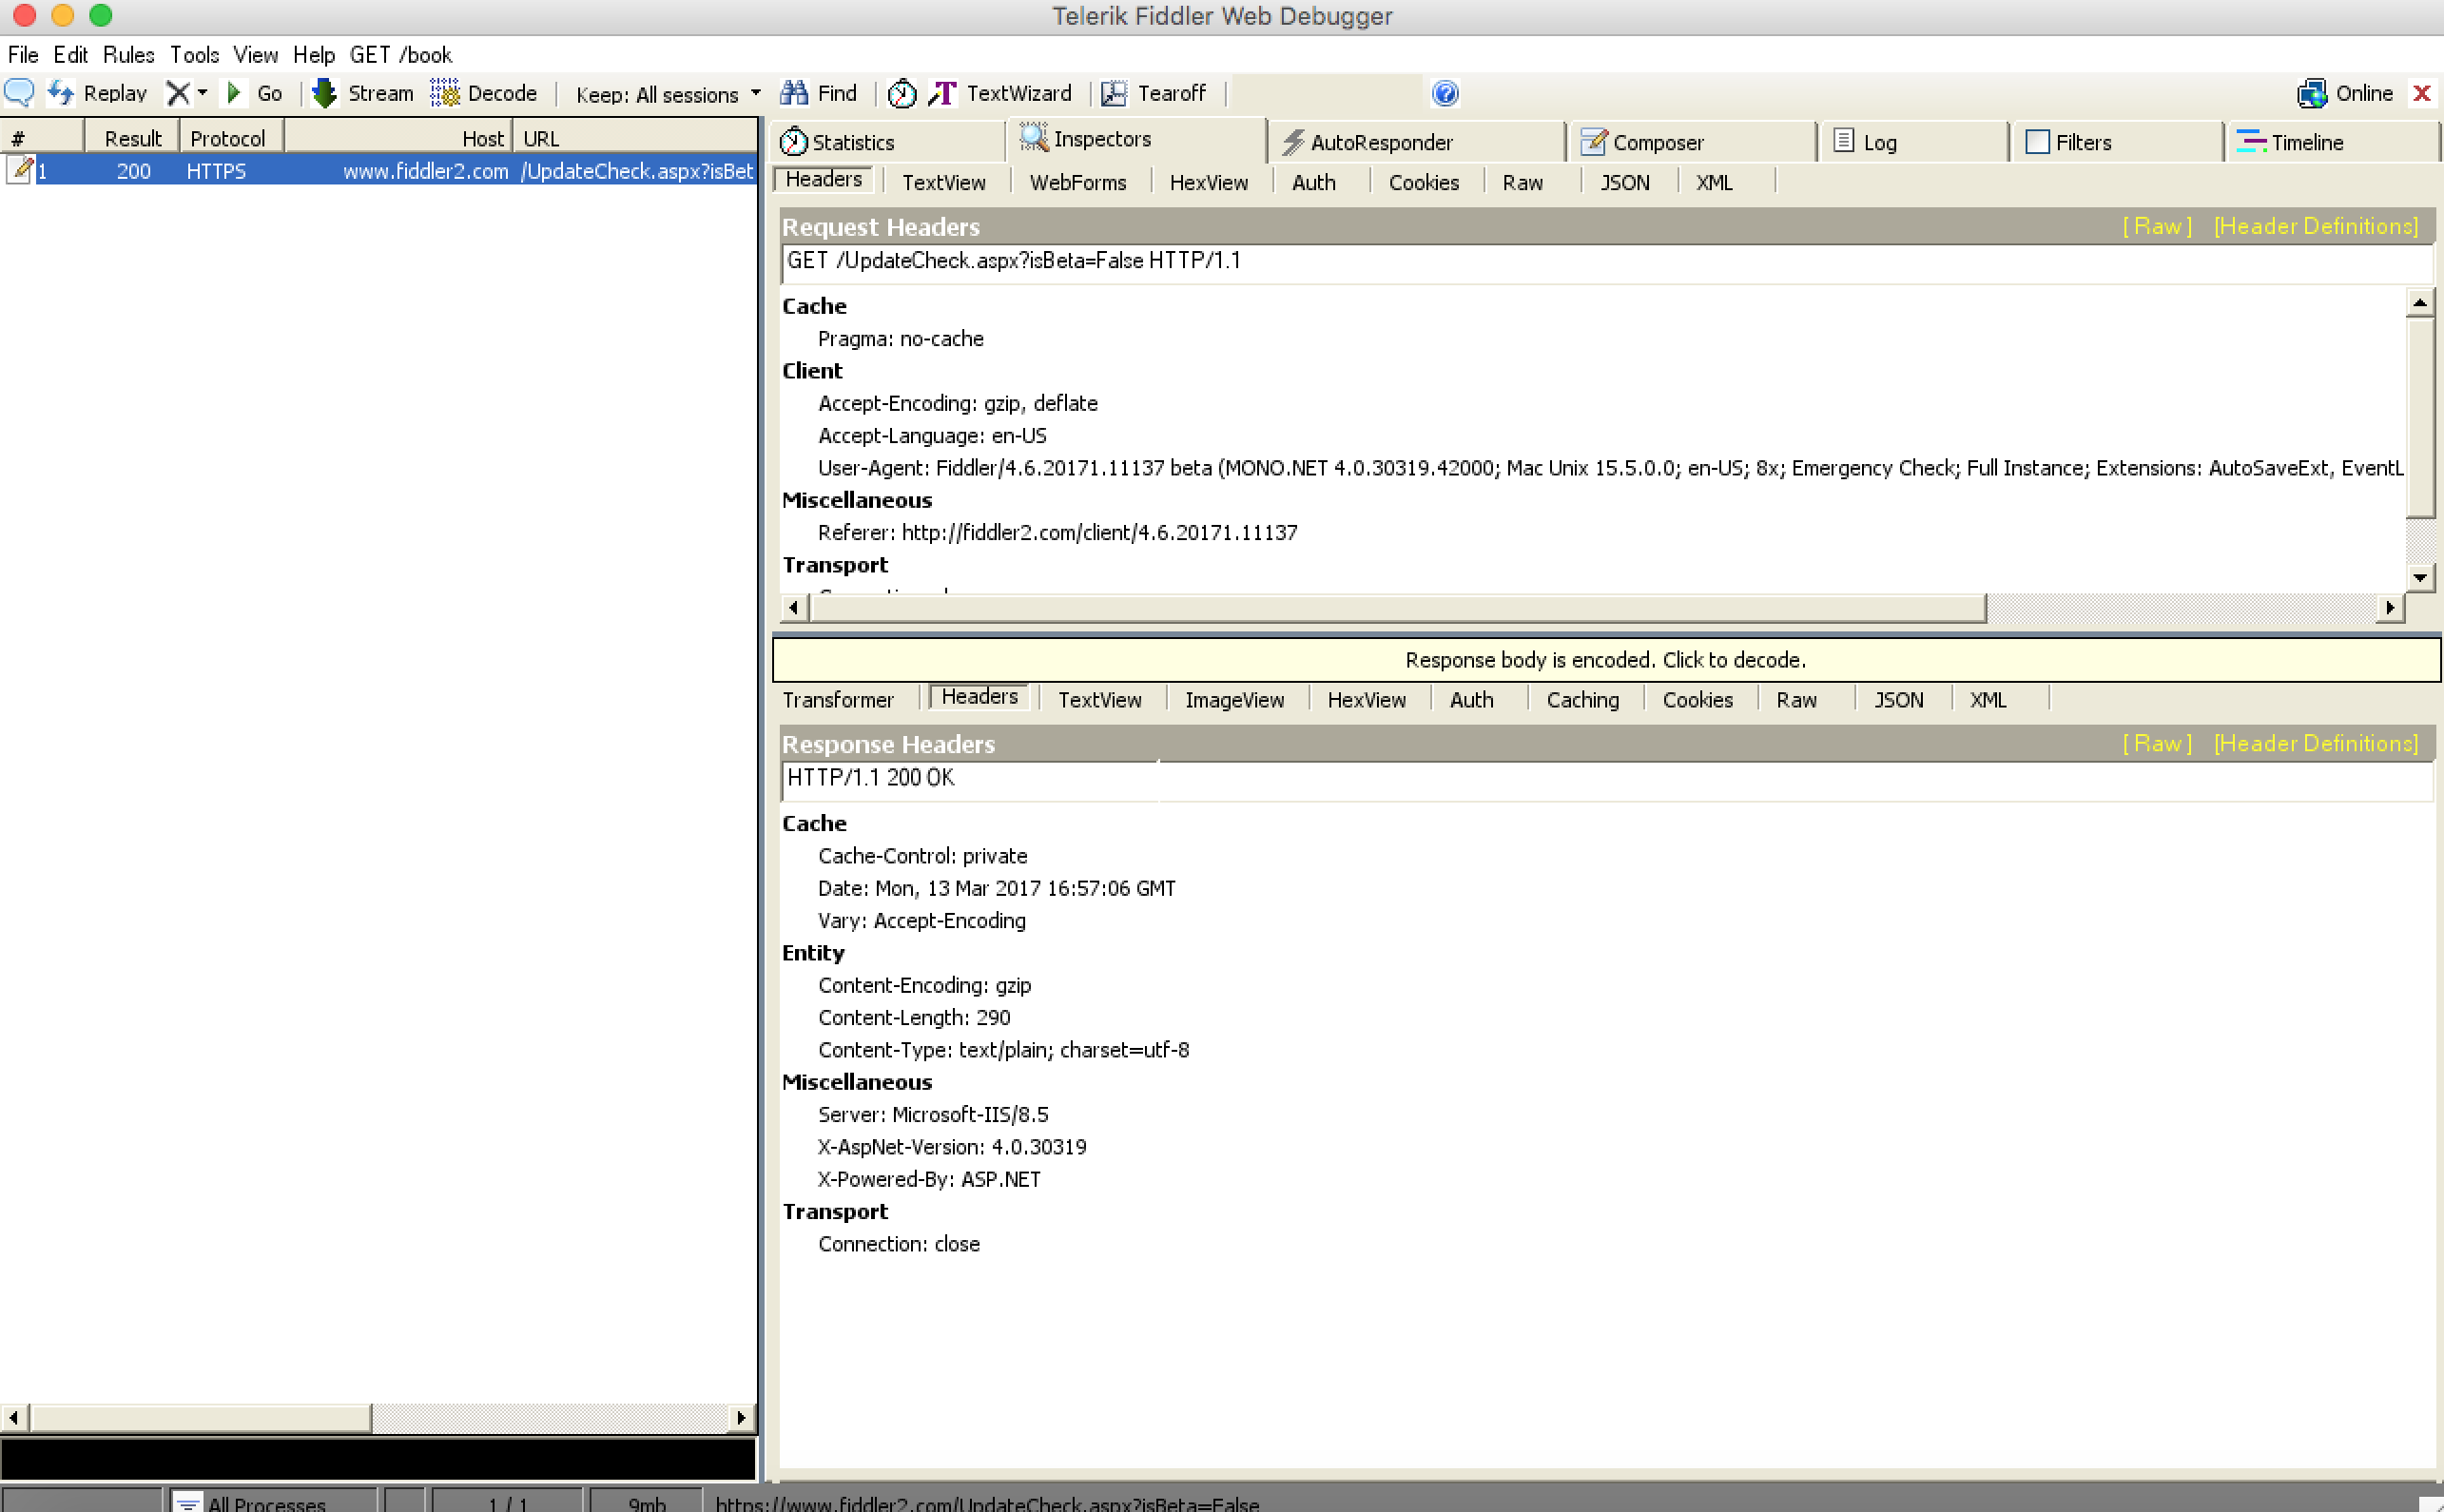Click the session row edit icon

[x=20, y=170]
